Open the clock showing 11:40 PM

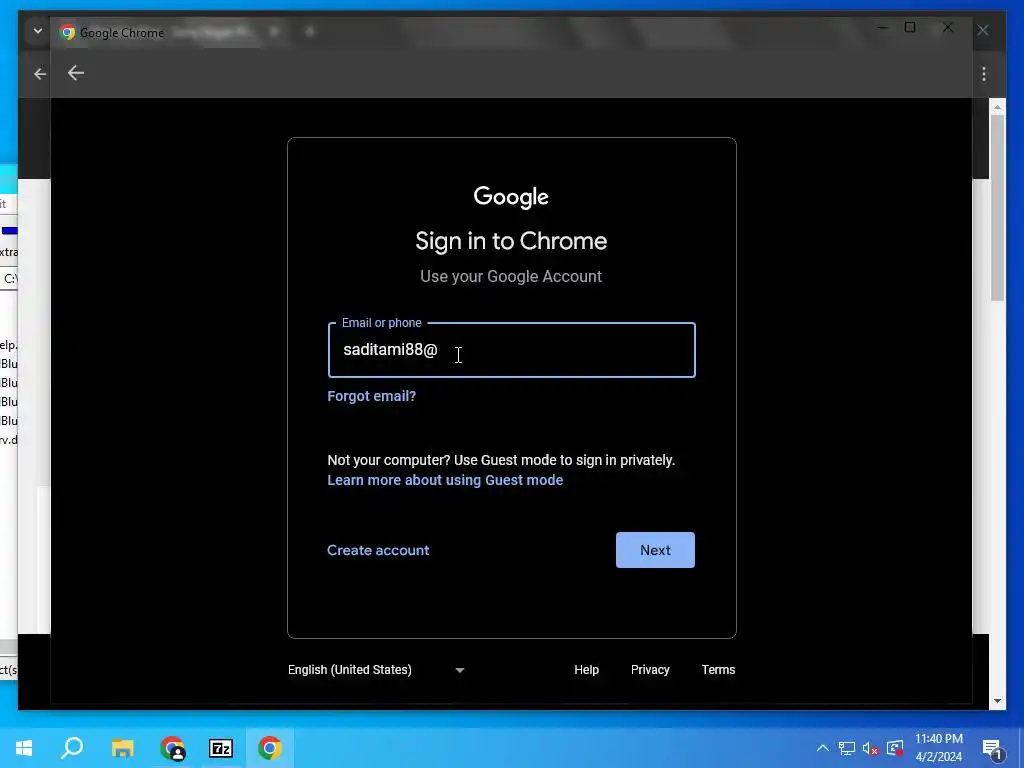click(x=938, y=748)
